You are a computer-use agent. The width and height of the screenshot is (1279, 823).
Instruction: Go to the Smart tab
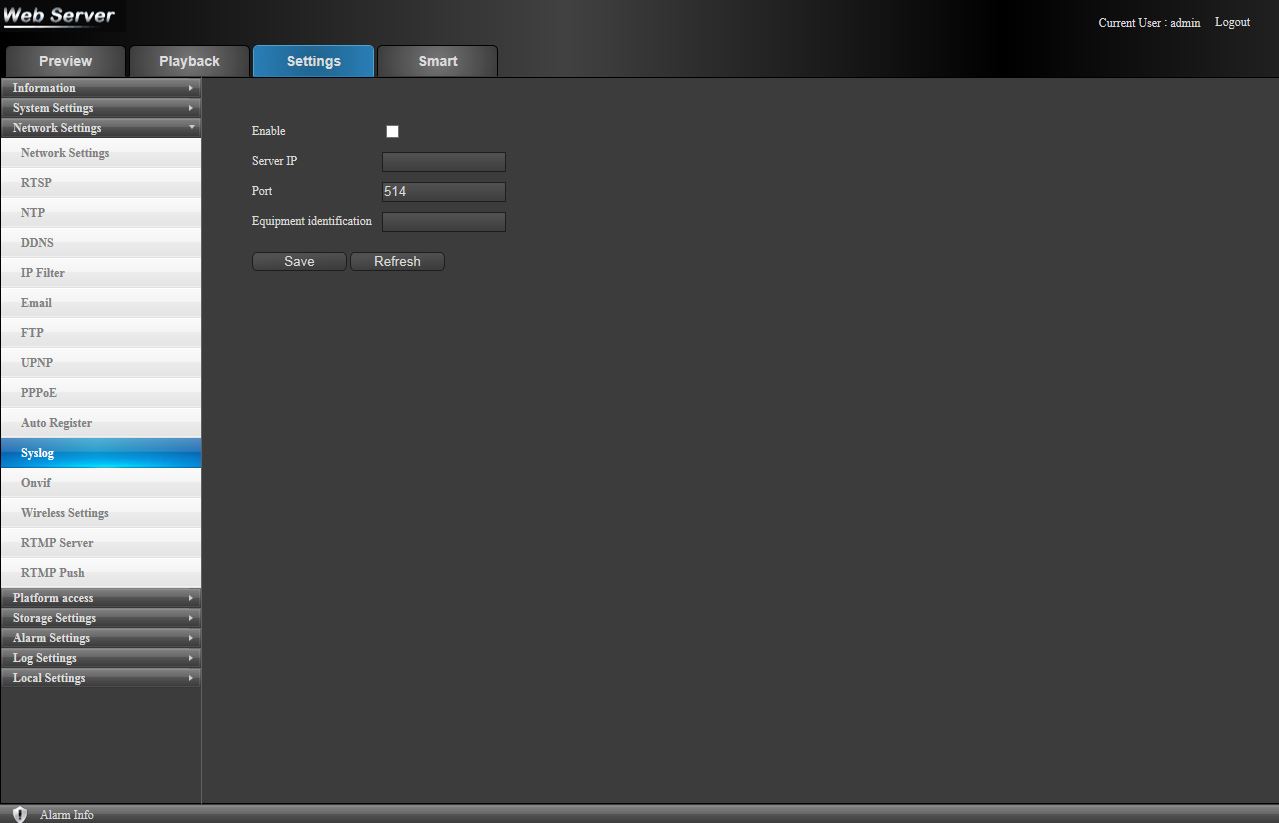click(438, 61)
